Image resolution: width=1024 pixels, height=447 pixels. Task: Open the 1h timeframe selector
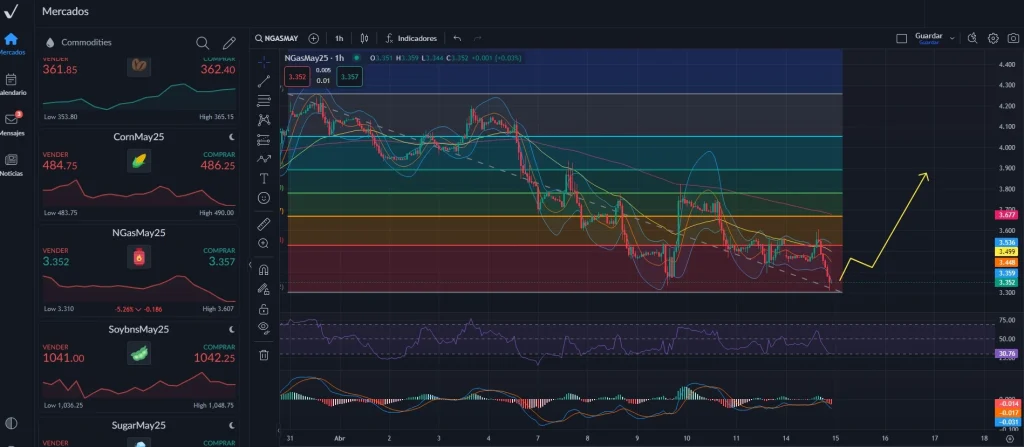(x=340, y=39)
